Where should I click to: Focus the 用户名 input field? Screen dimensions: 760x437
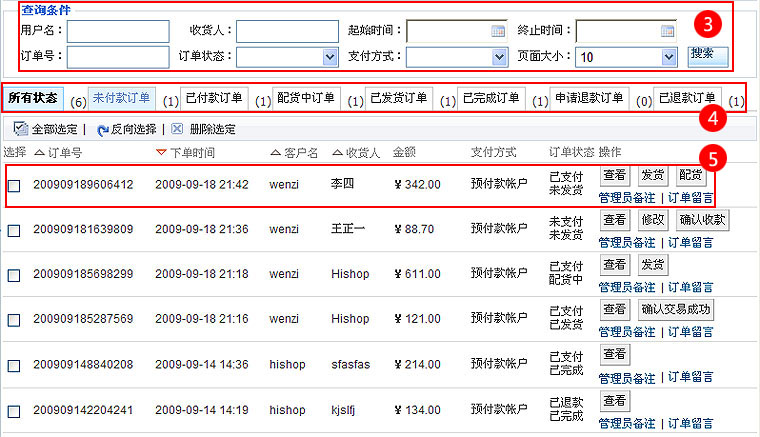[118, 31]
